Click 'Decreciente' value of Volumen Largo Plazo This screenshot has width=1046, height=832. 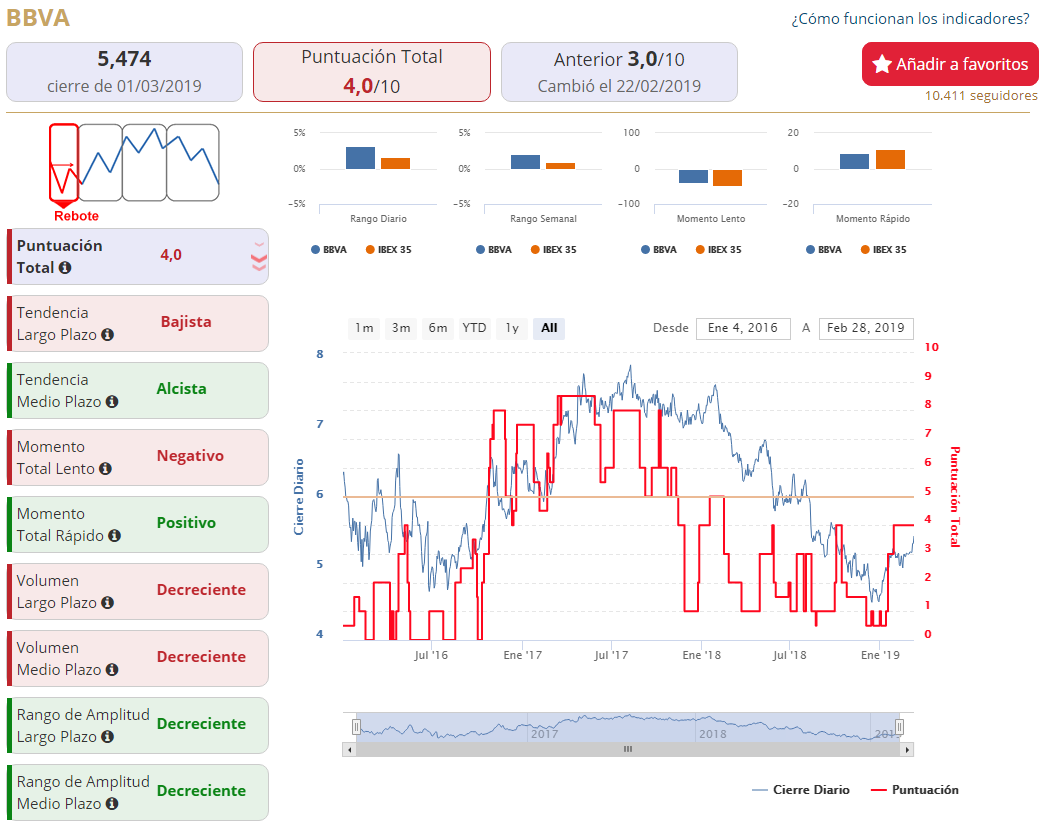click(x=201, y=590)
